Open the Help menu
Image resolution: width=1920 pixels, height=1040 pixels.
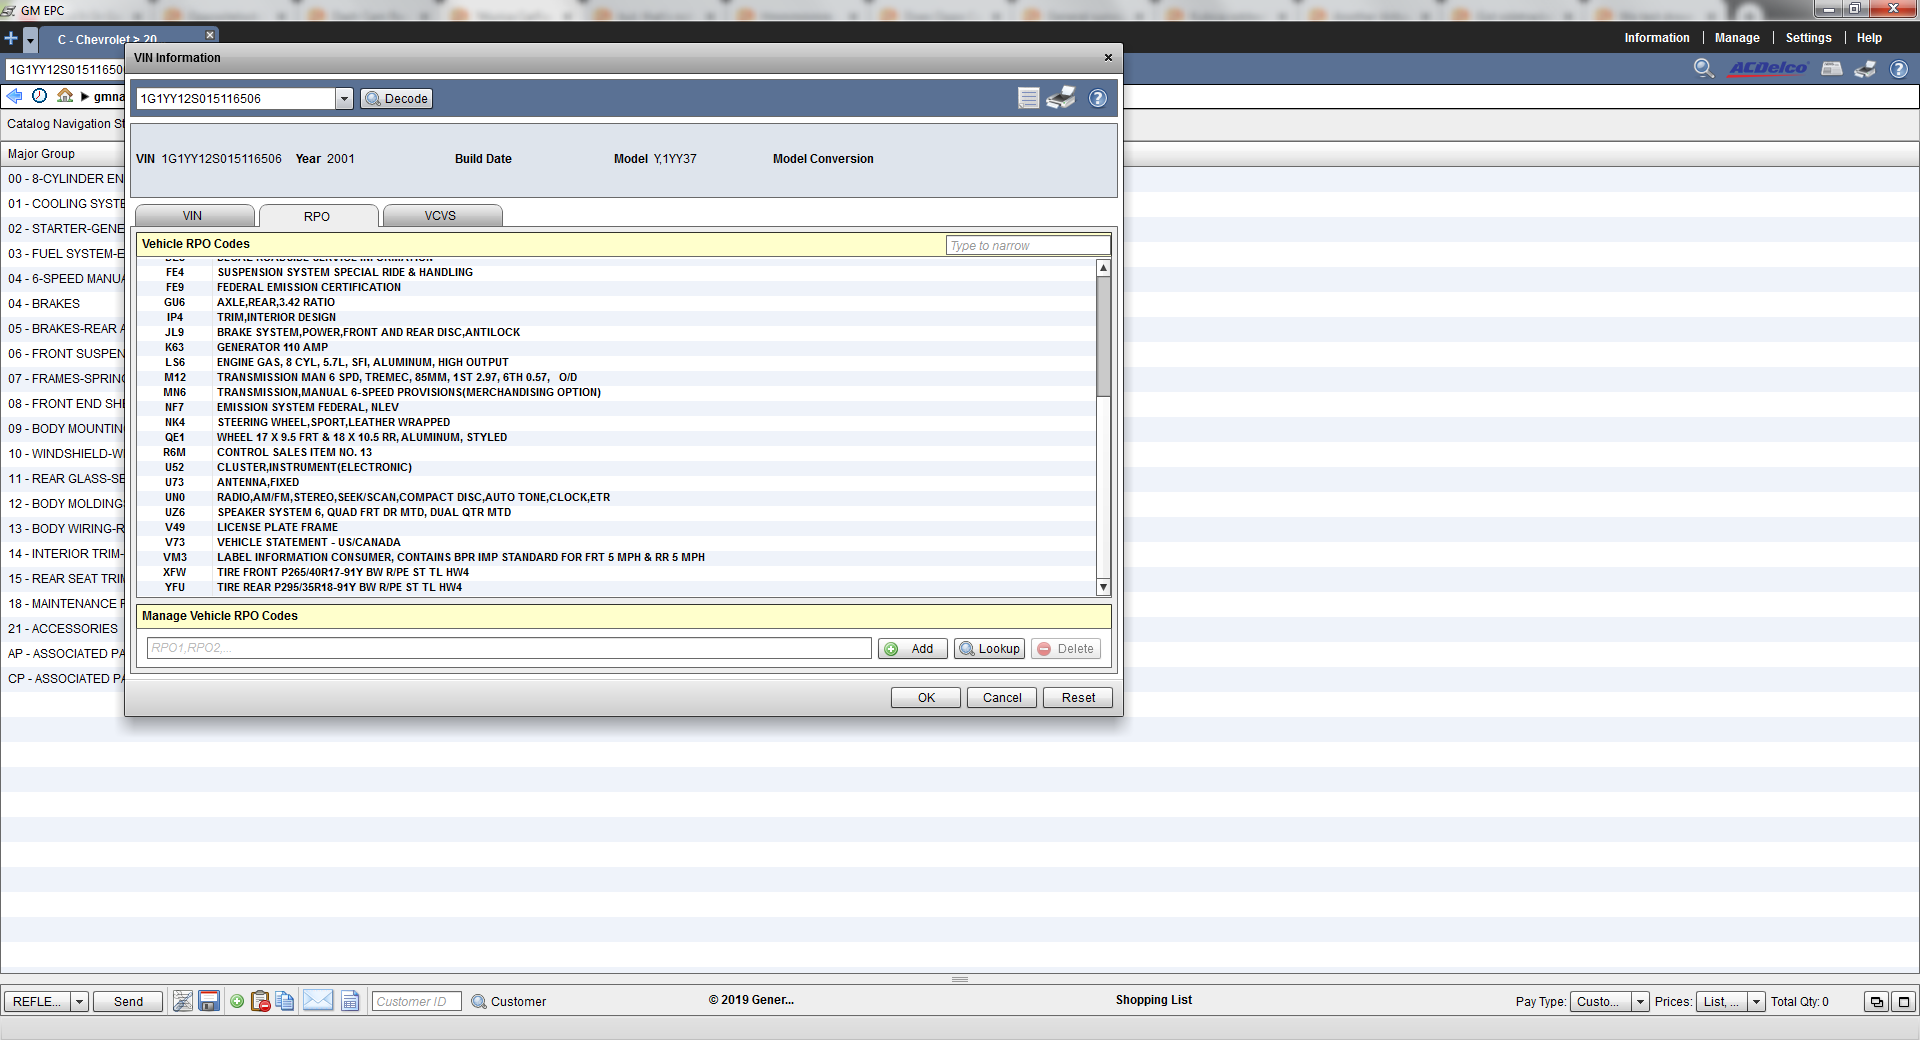1869,38
